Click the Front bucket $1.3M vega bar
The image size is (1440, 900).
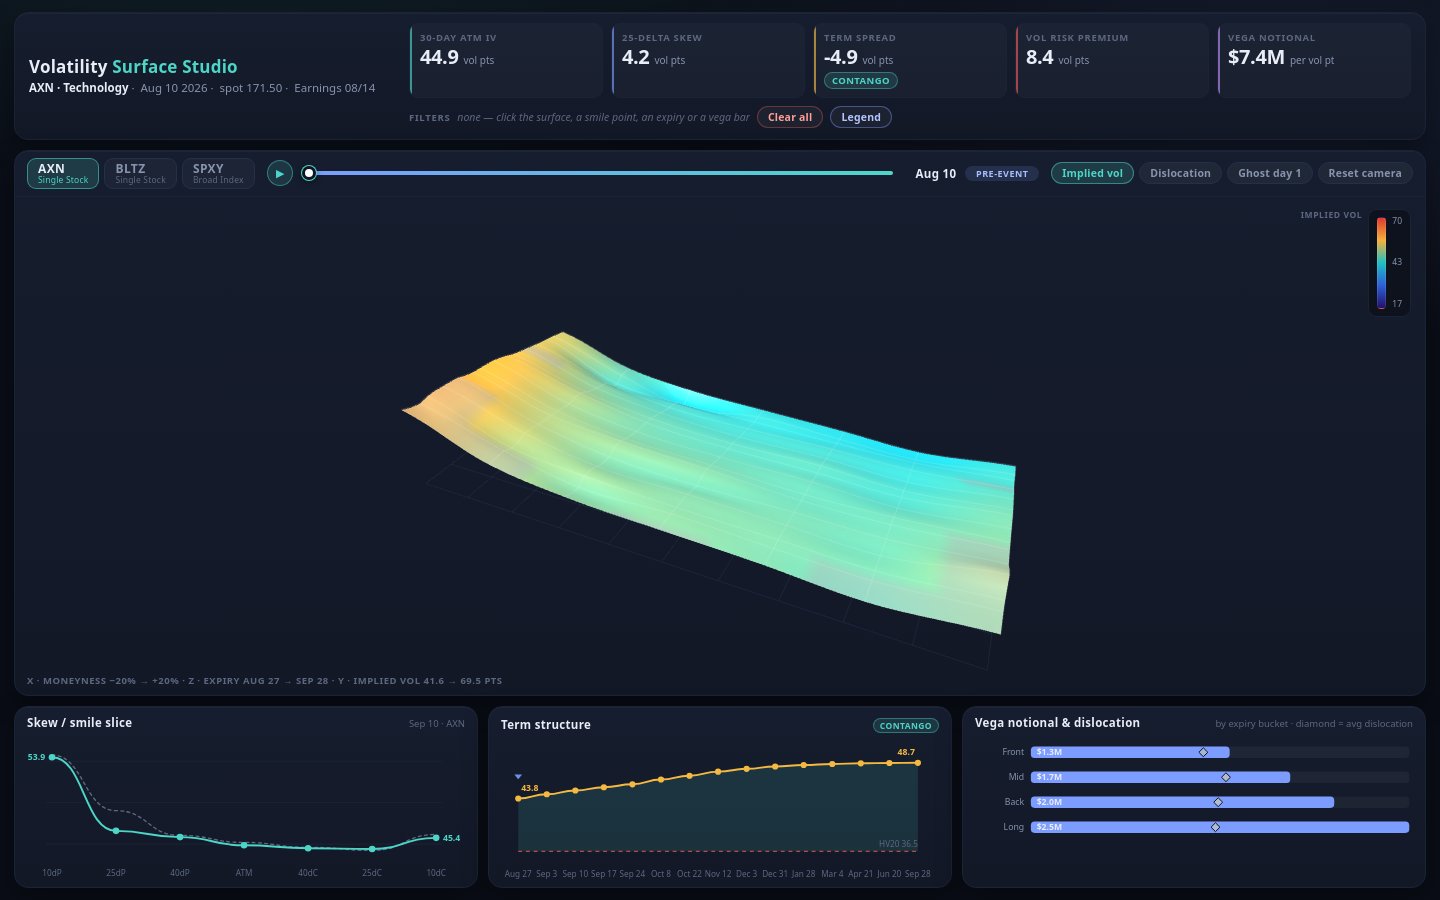tap(1130, 752)
